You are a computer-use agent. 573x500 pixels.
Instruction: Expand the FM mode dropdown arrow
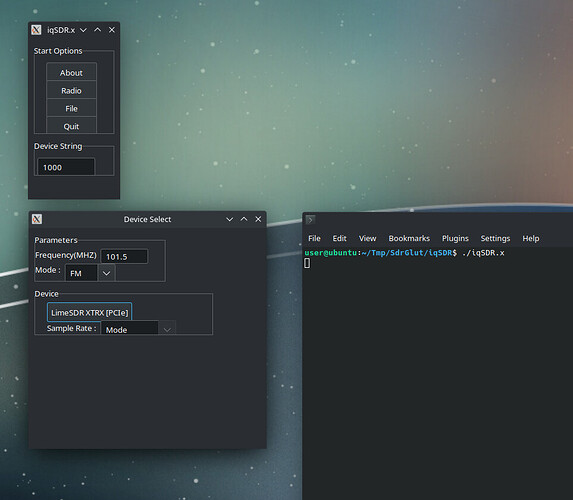tap(106, 273)
